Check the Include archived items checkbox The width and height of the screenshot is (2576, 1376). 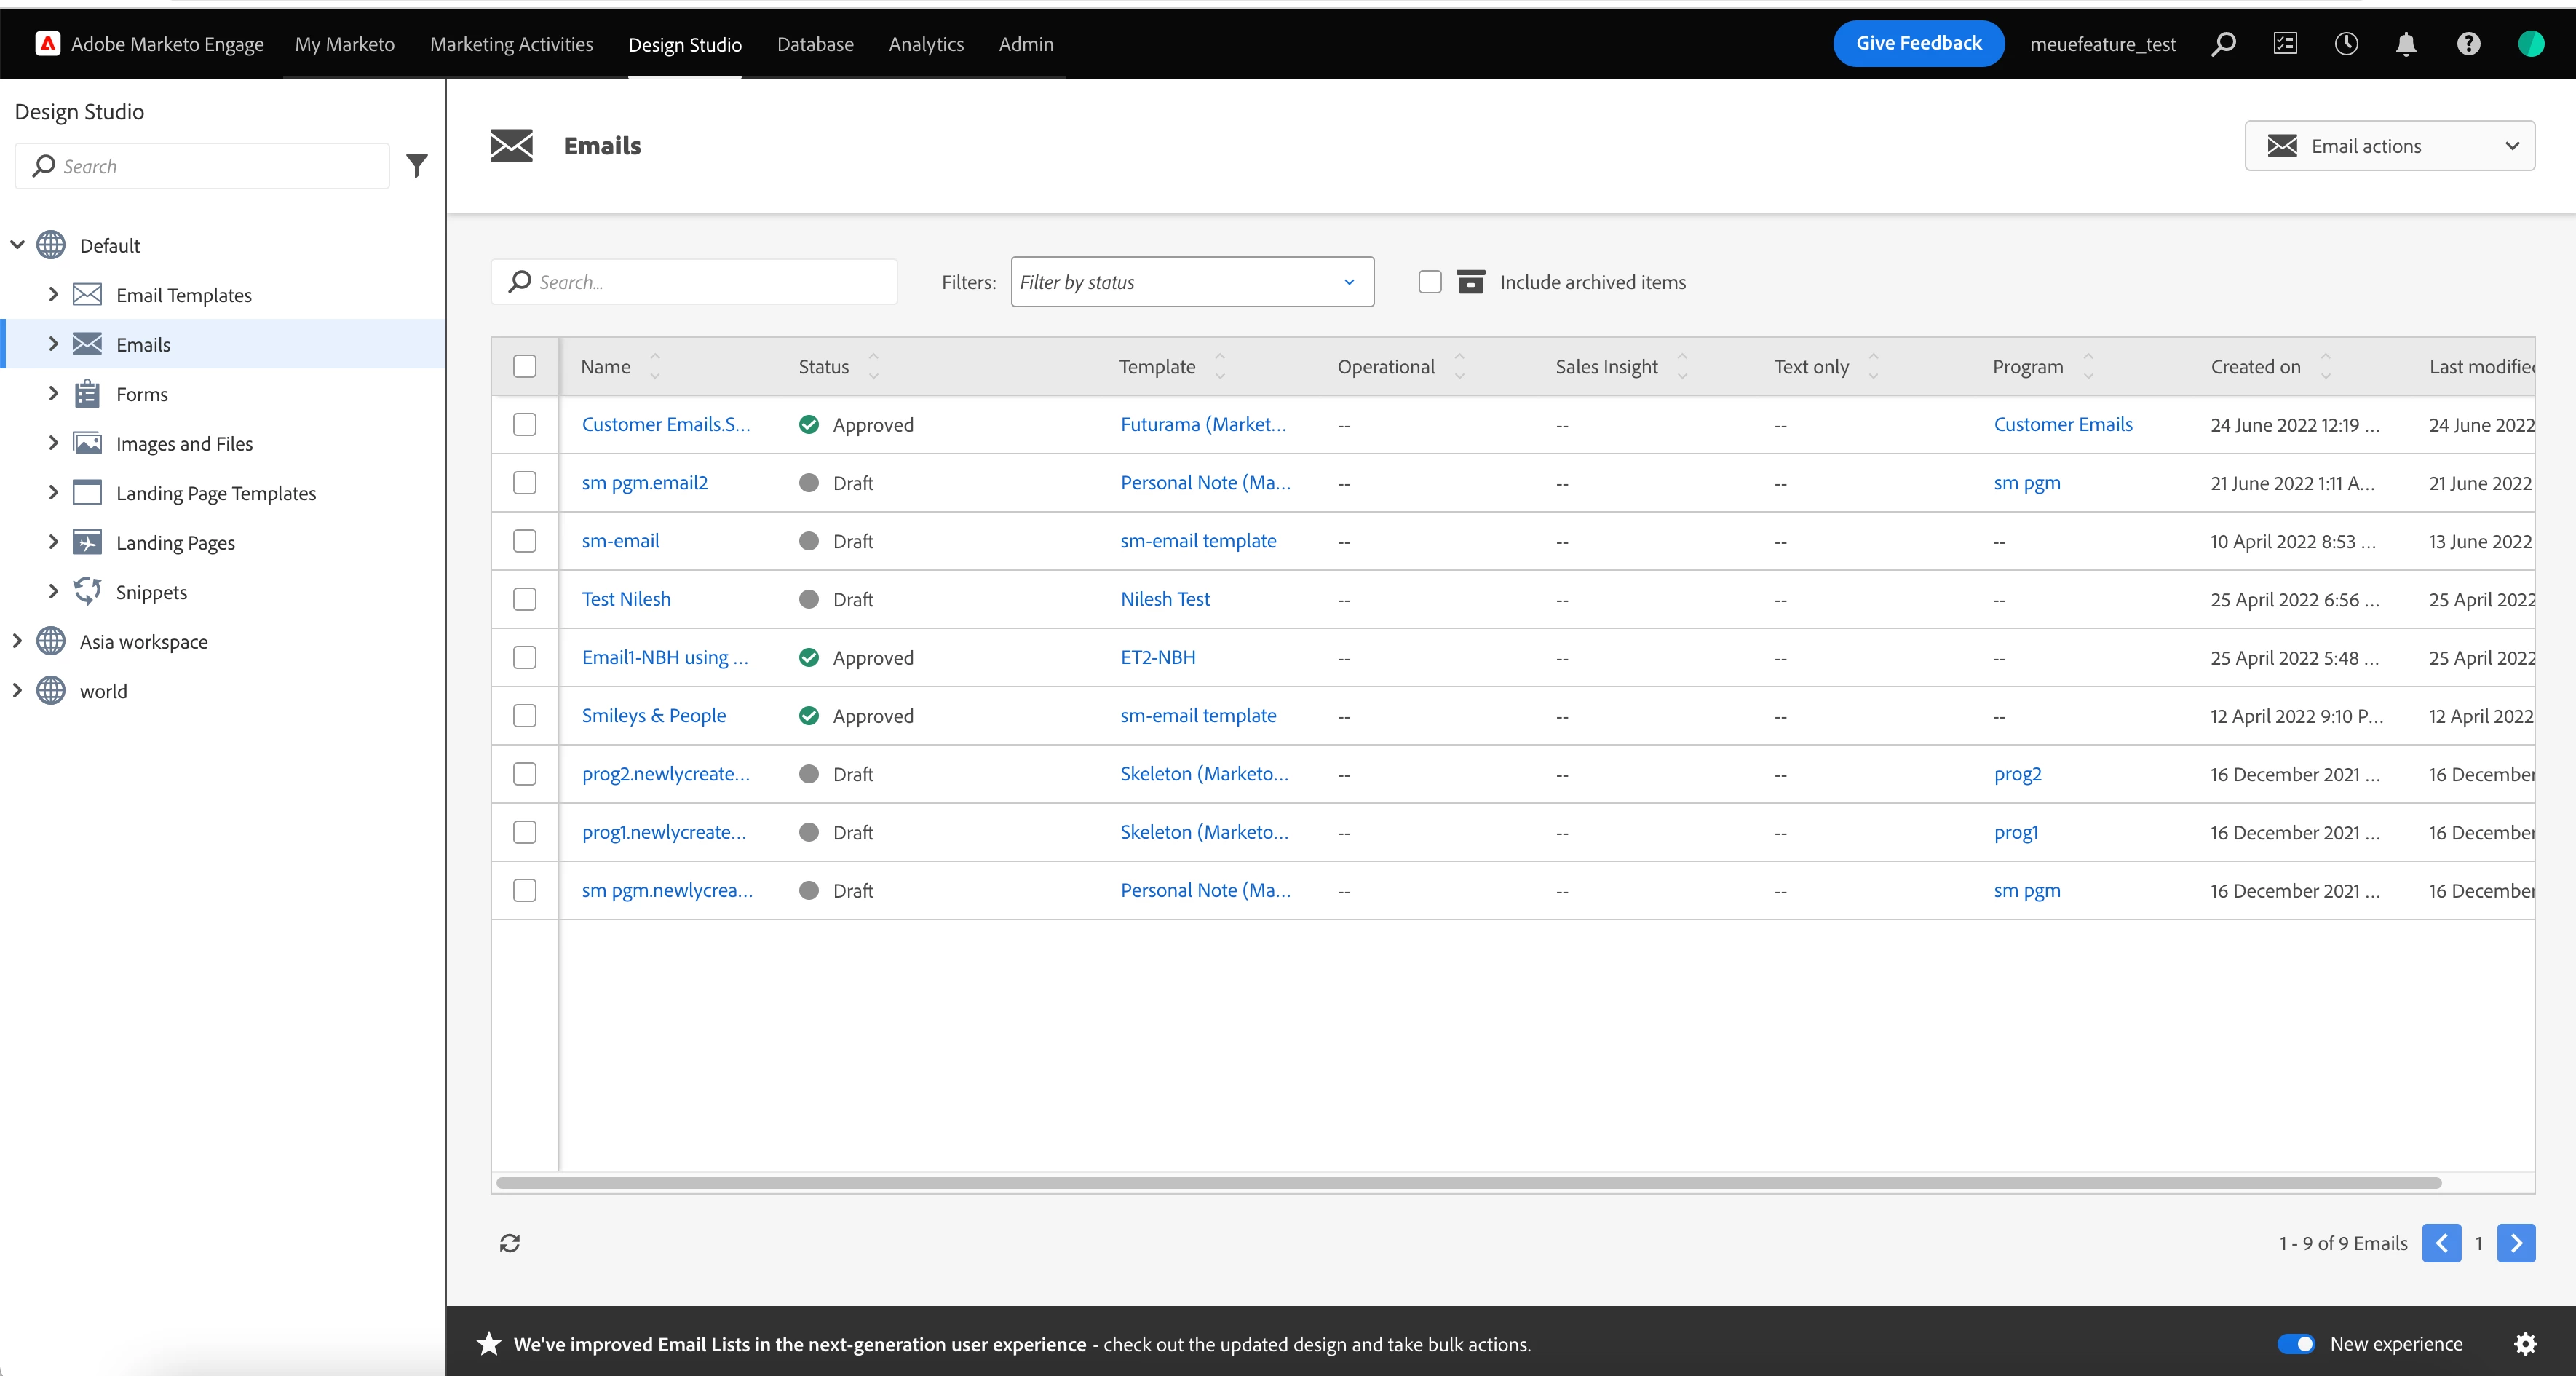point(1430,282)
